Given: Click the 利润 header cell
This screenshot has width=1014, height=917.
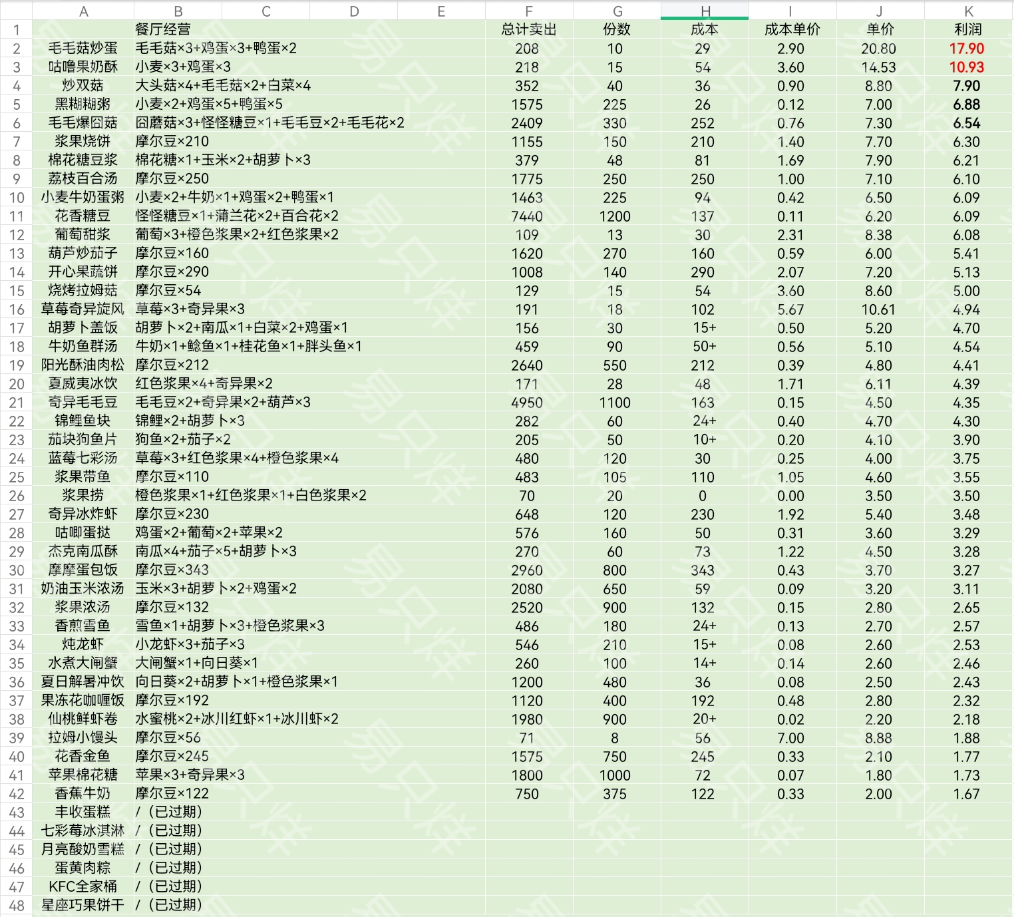Looking at the screenshot, I should tap(968, 30).
